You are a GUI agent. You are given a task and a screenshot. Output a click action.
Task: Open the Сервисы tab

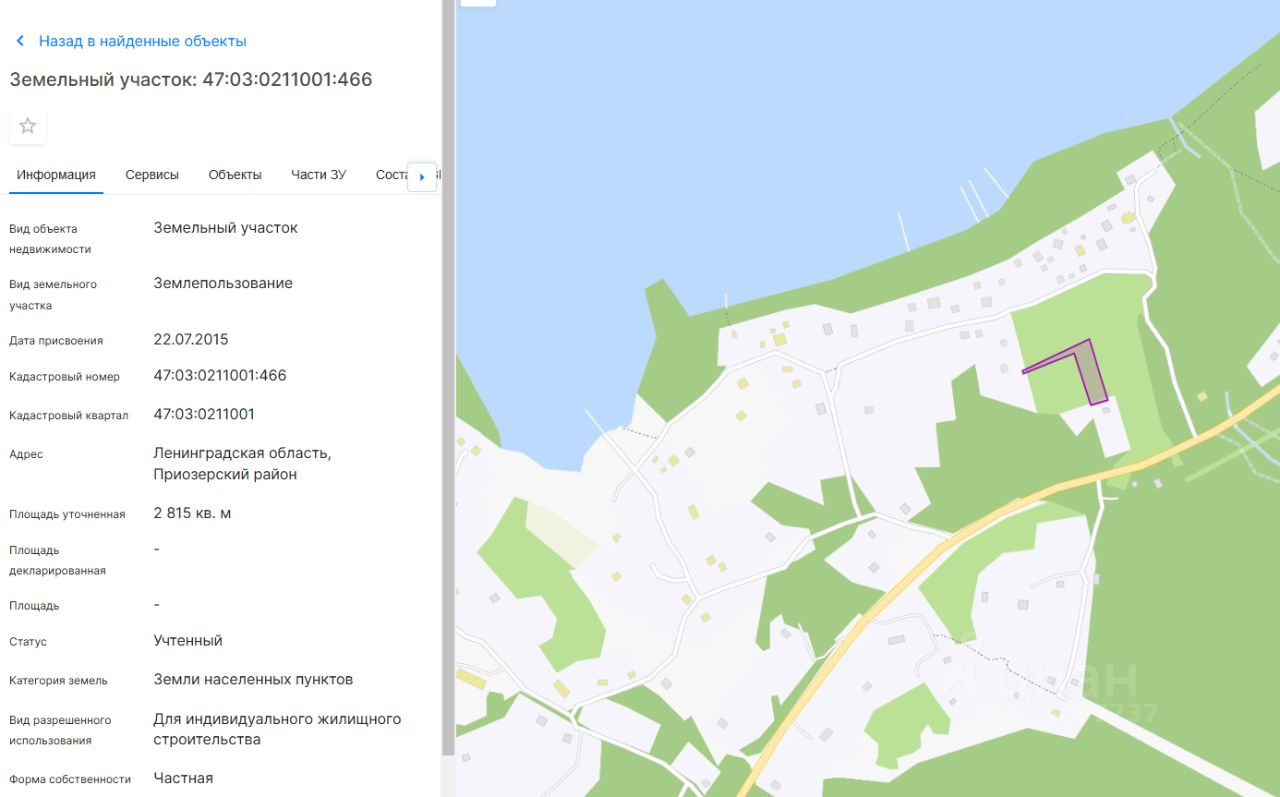click(152, 175)
